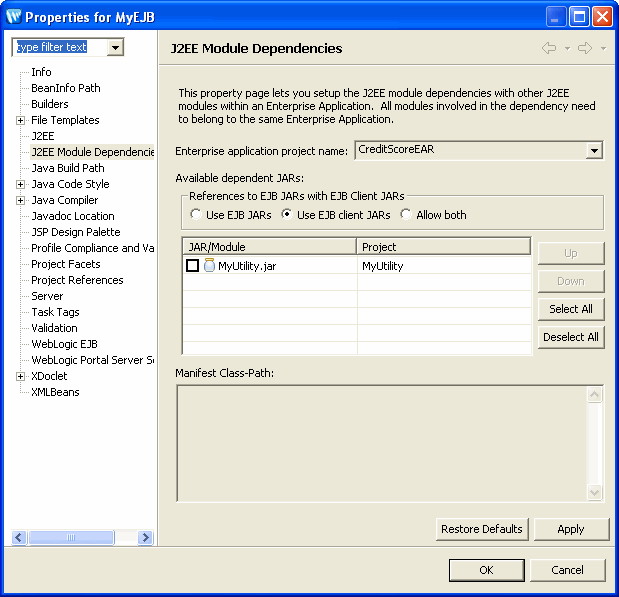
Task: Select Task Tags in the tree
Action: click(55, 312)
